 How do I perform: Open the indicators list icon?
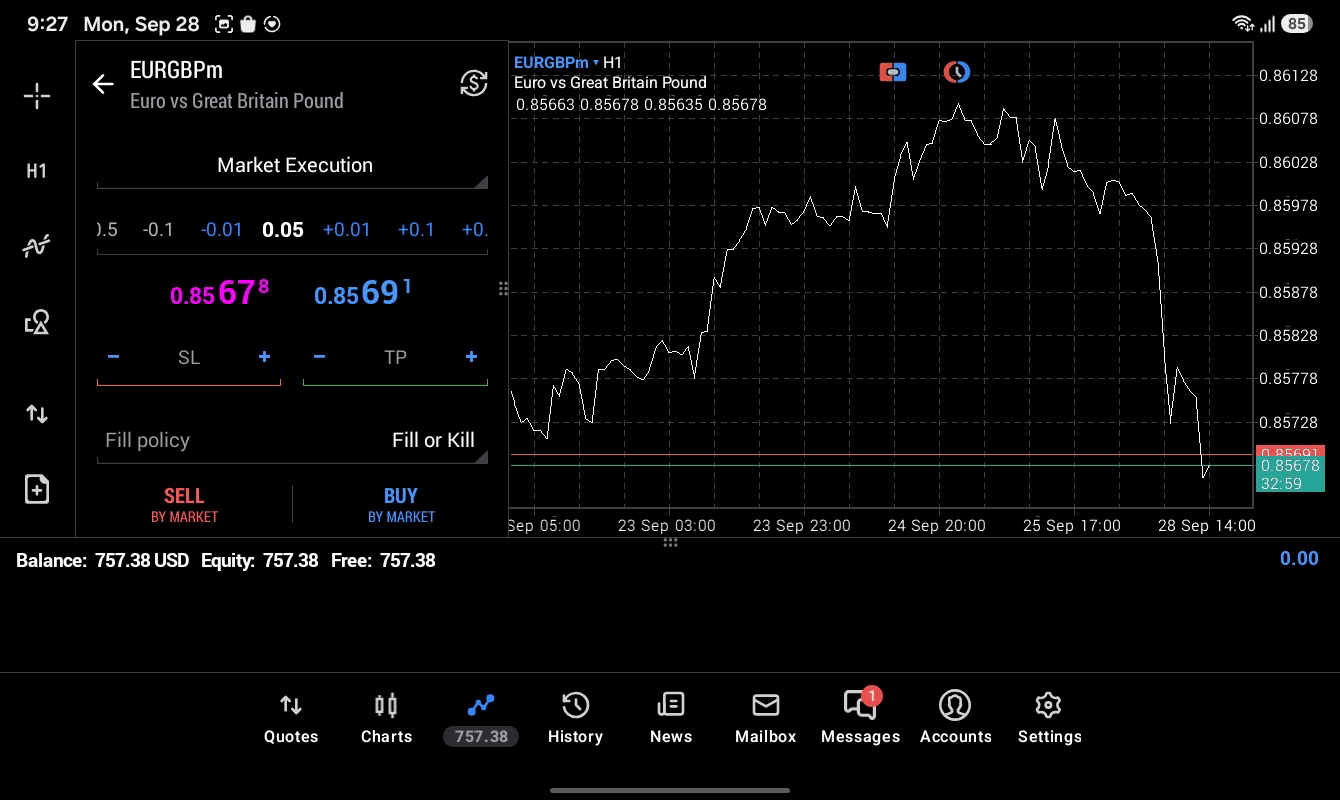(x=37, y=246)
